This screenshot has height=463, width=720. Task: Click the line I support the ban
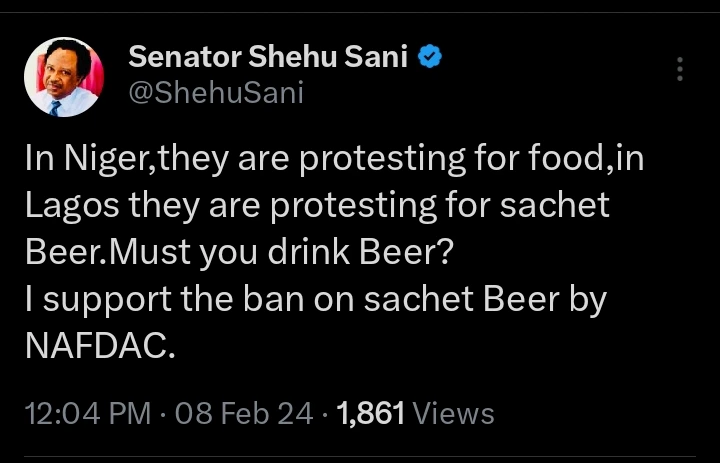coord(165,300)
